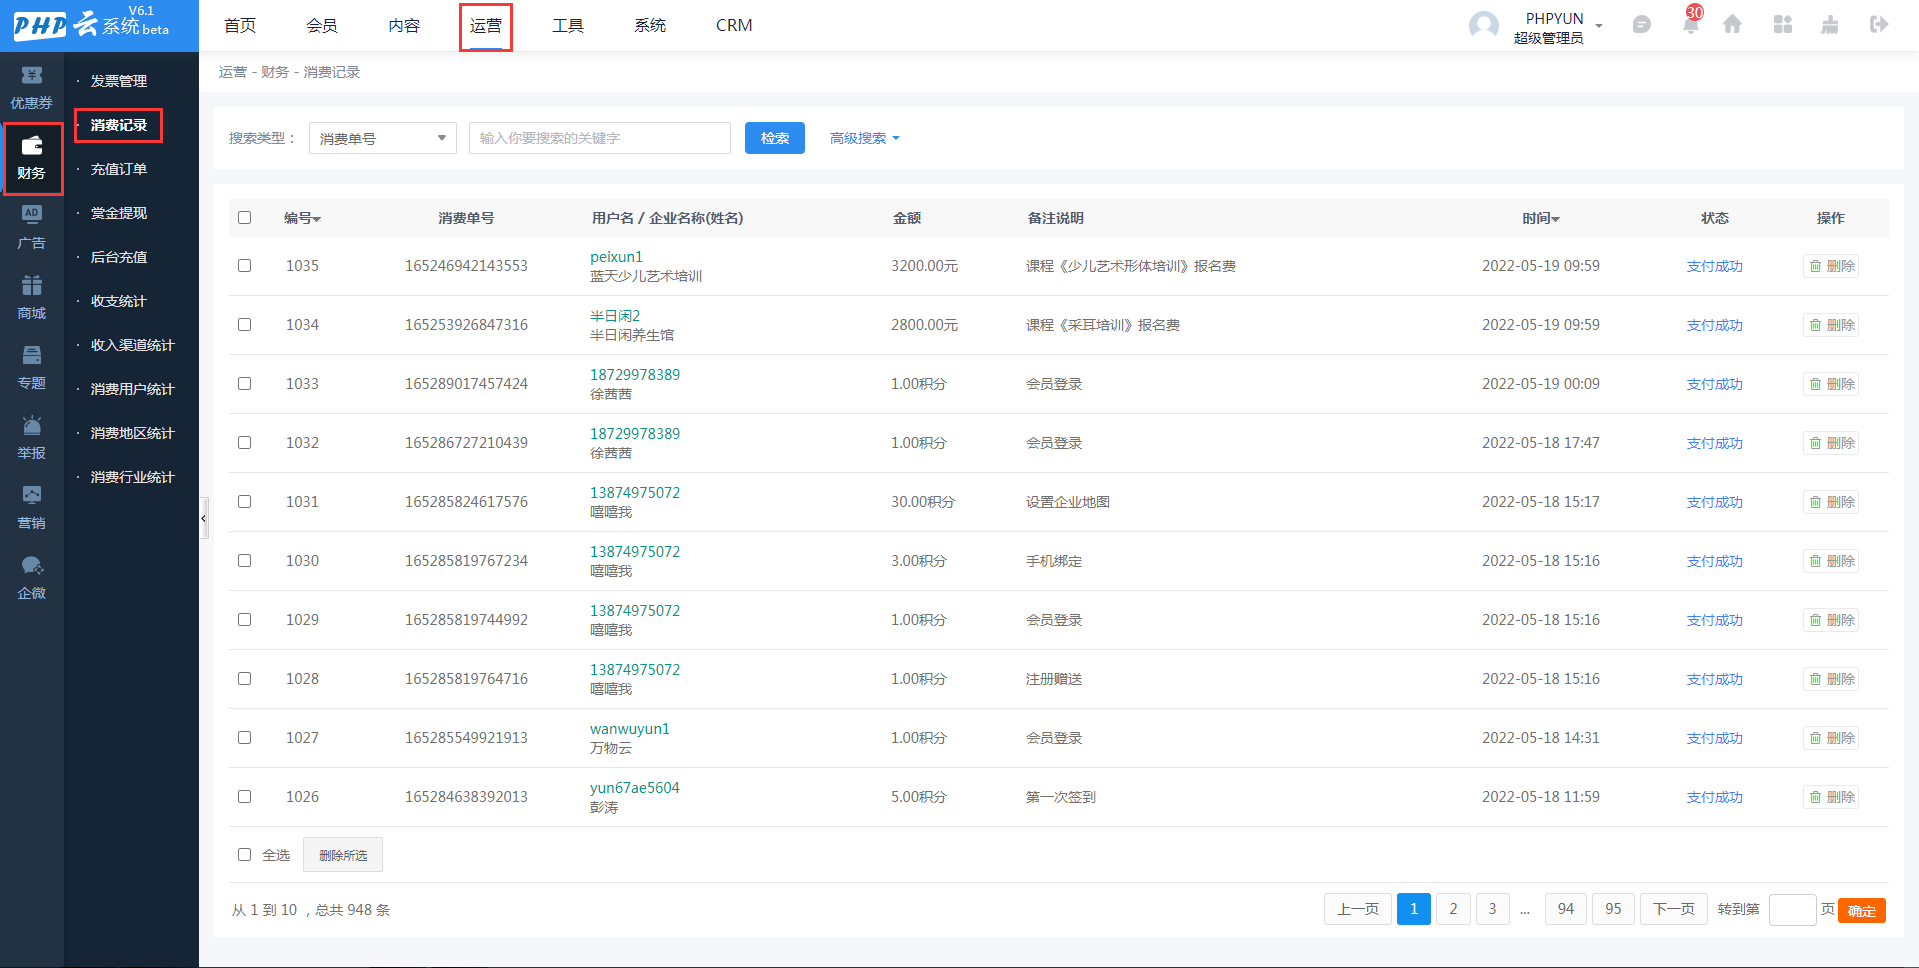Image resolution: width=1919 pixels, height=968 pixels.
Task: Open the 举报 alarm sidebar icon
Action: click(31, 437)
